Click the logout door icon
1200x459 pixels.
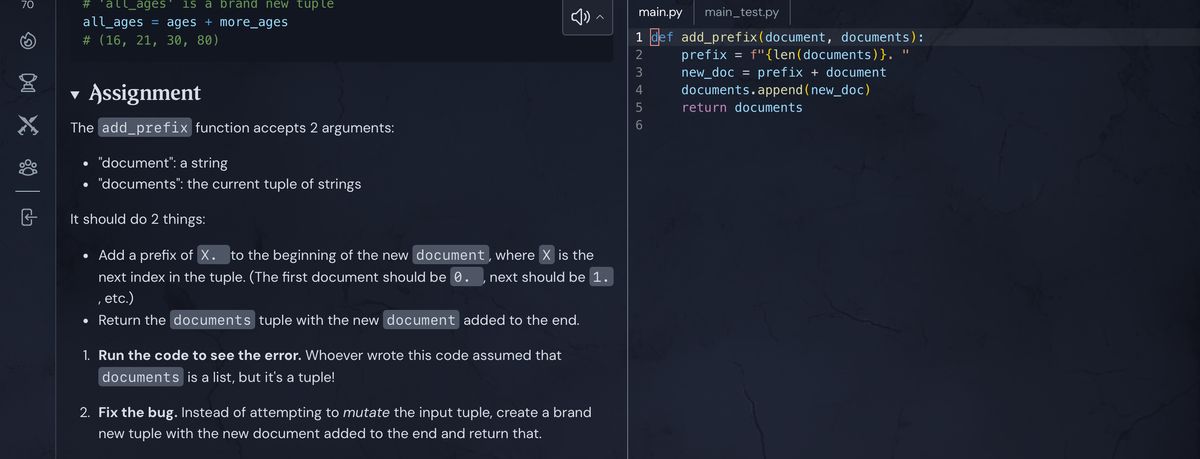click(x=27, y=216)
